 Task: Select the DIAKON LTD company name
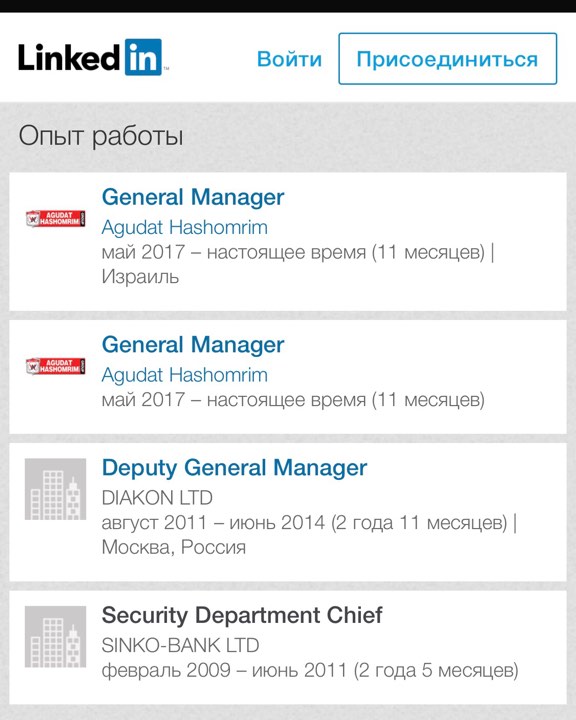157,498
